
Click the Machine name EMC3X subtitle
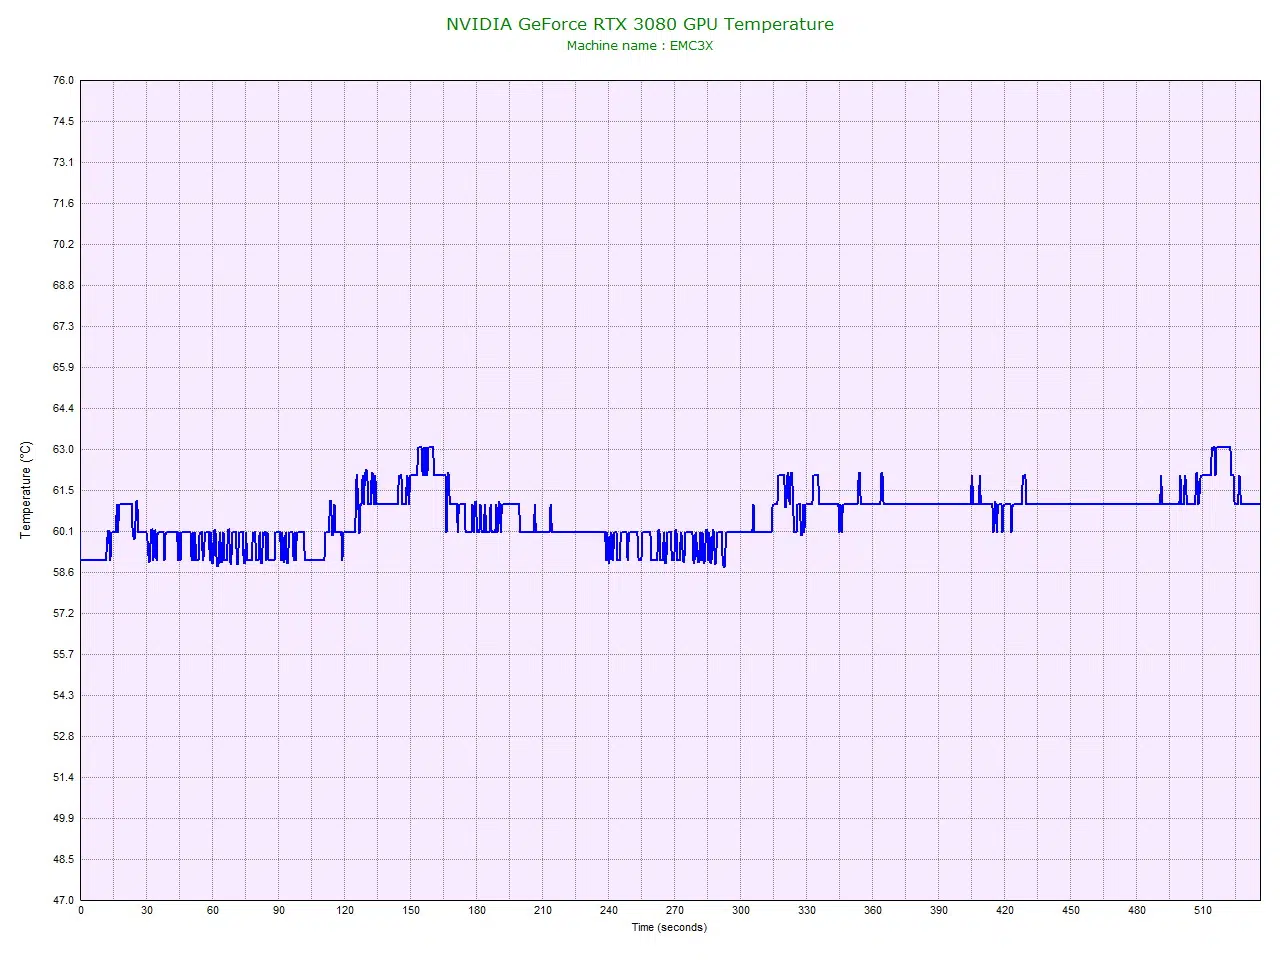(x=639, y=46)
